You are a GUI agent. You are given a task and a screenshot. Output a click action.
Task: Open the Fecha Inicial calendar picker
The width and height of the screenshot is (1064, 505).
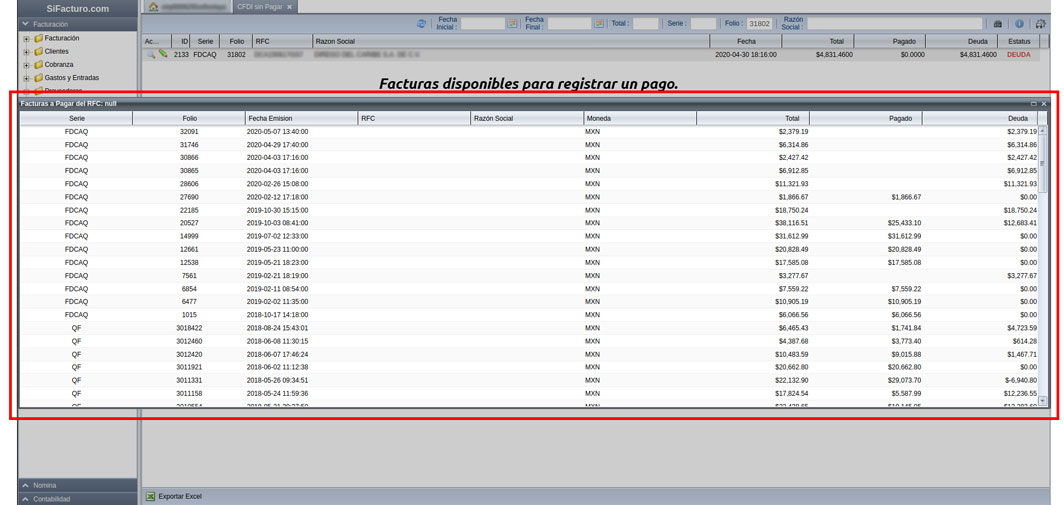click(512, 23)
